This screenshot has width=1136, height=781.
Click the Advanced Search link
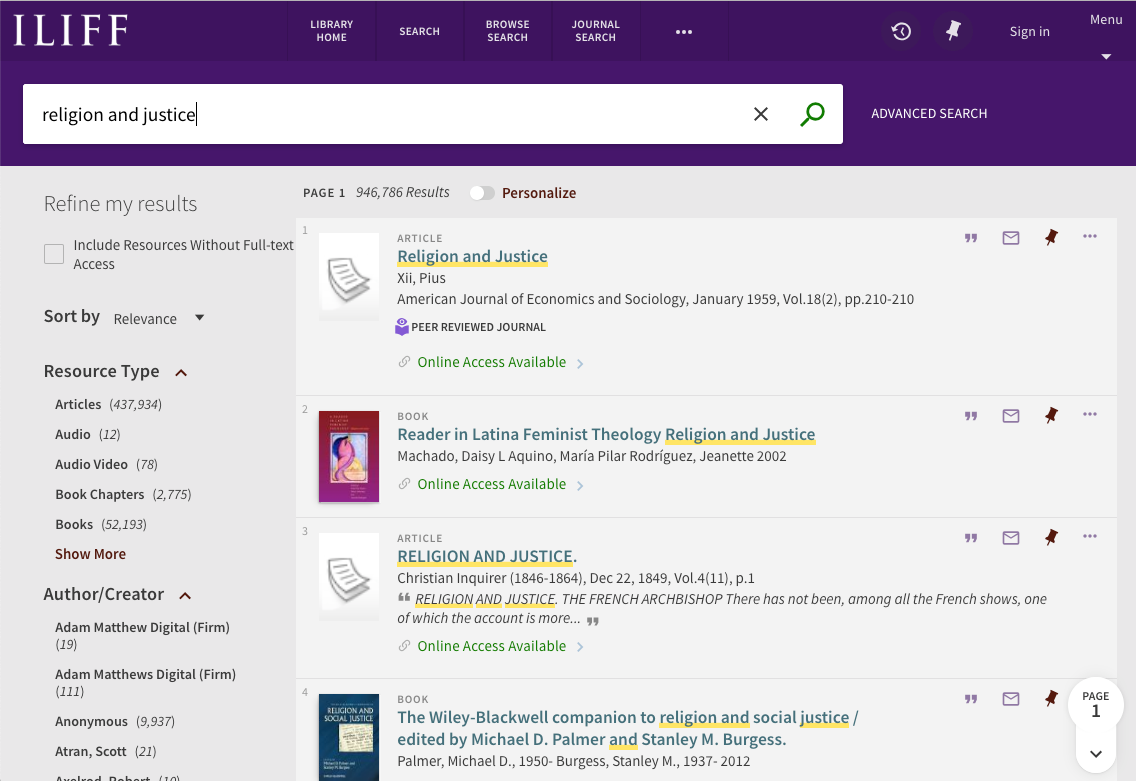929,114
